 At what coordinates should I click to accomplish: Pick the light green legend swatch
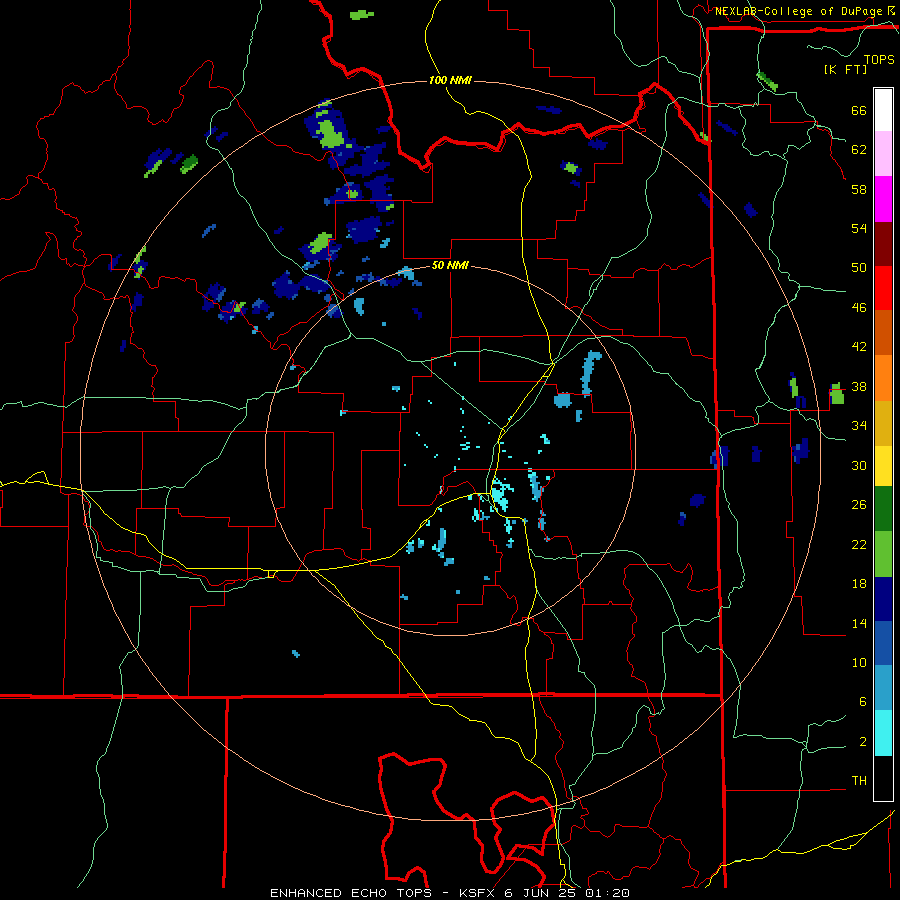pyautogui.click(x=883, y=554)
